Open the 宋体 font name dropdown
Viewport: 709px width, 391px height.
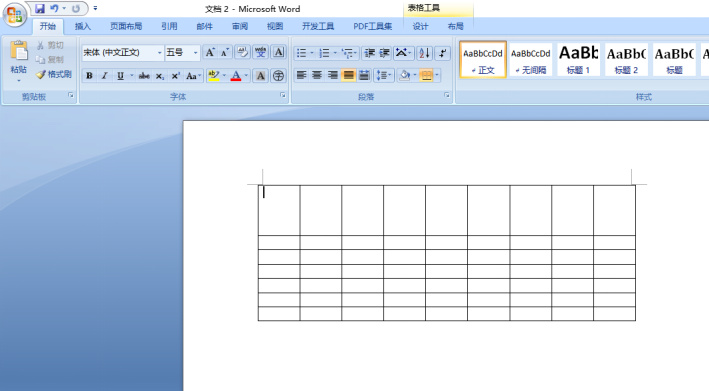[x=159, y=53]
